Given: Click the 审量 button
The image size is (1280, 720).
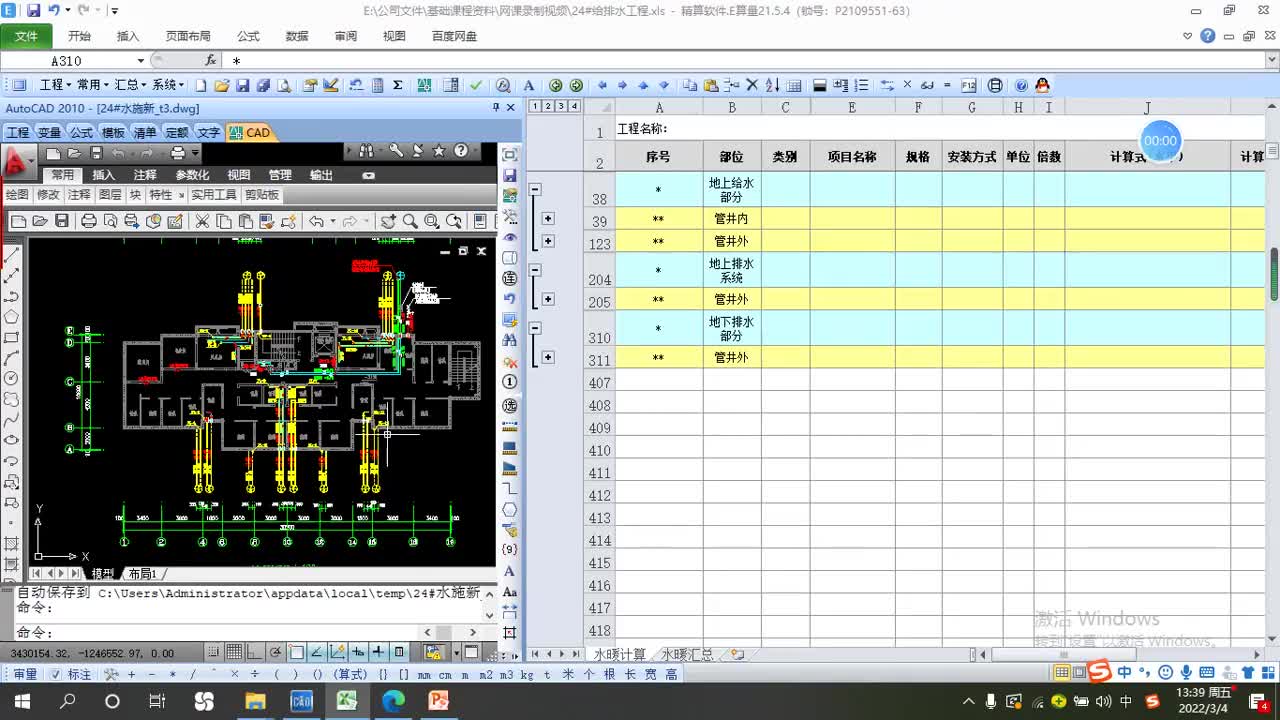Looking at the screenshot, I should (25, 674).
